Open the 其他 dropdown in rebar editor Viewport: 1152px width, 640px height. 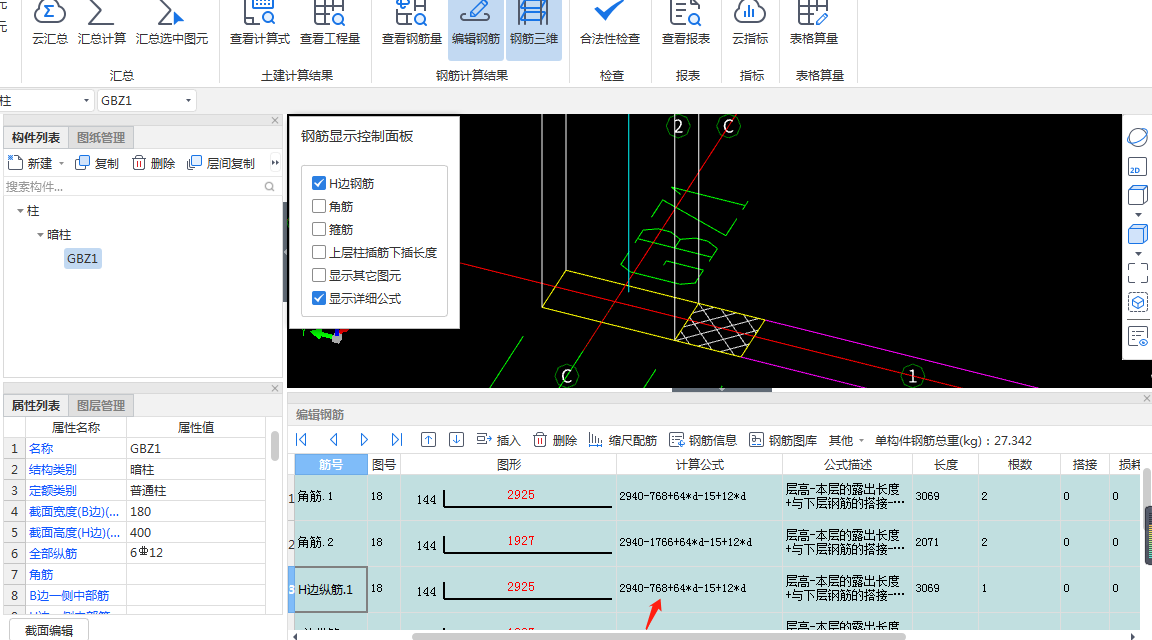[x=846, y=440]
